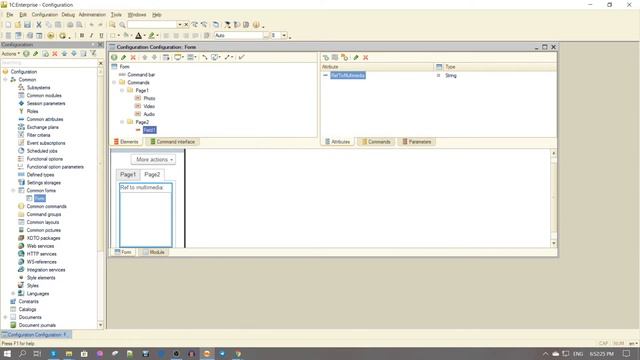Select Scheduled jobs in Configuration tree
The width and height of the screenshot is (640, 360).
42,151
